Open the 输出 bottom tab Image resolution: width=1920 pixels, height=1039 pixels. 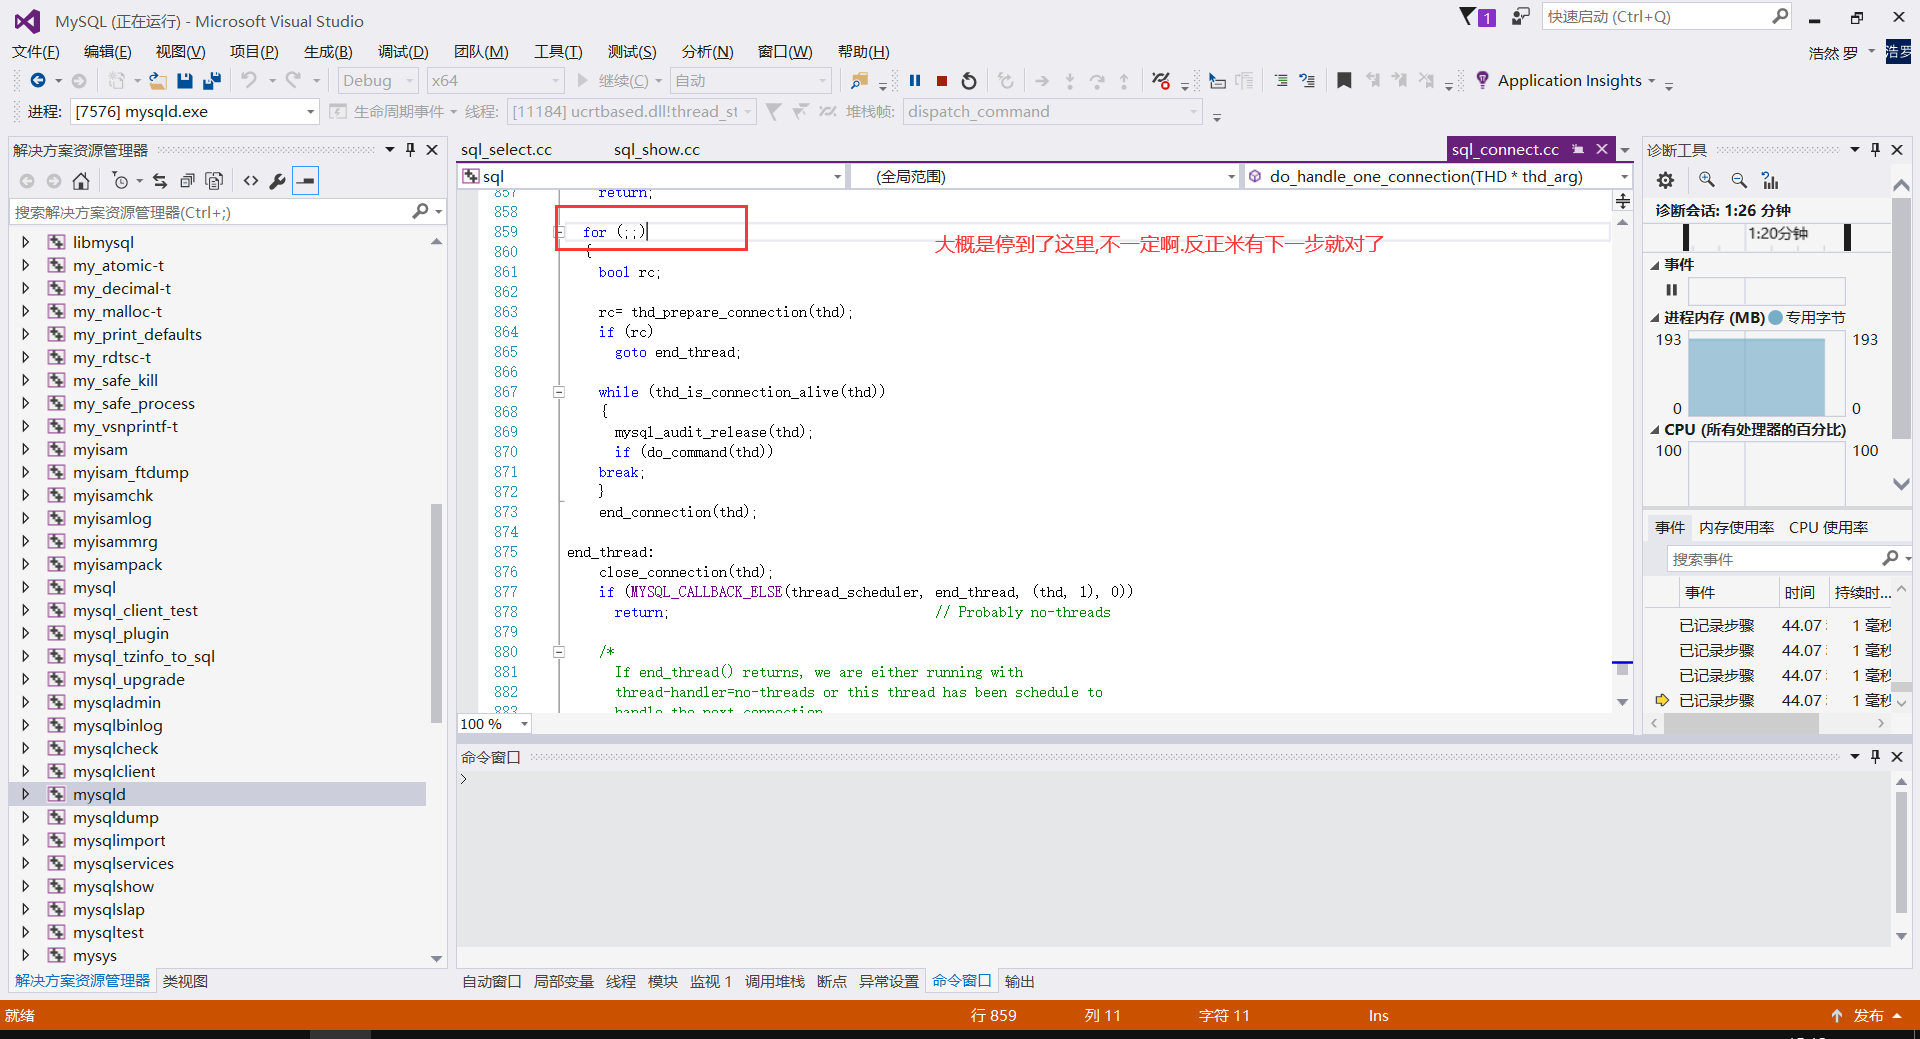(x=1020, y=982)
